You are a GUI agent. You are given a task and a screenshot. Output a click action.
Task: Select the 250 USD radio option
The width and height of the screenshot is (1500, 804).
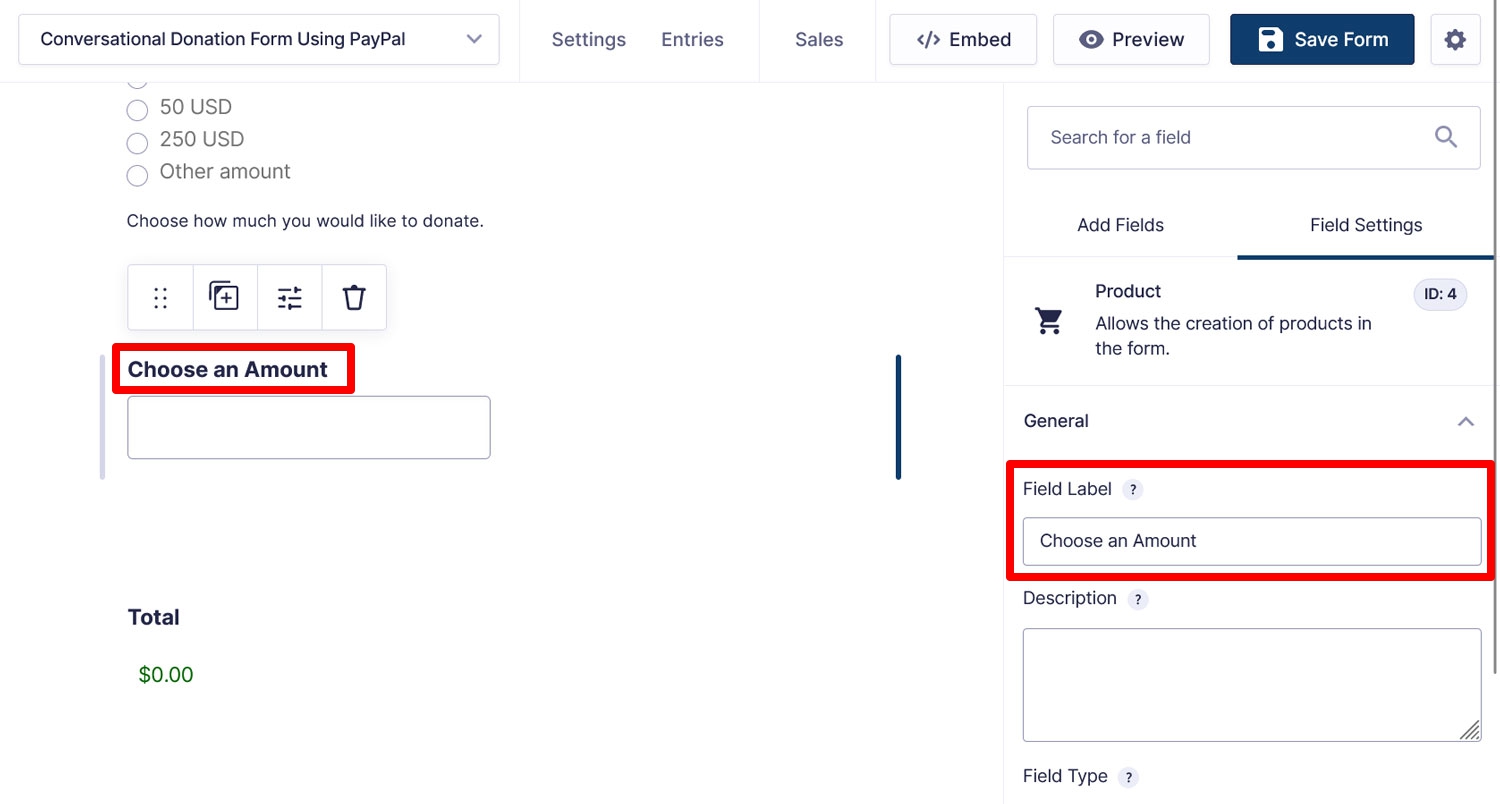(137, 142)
